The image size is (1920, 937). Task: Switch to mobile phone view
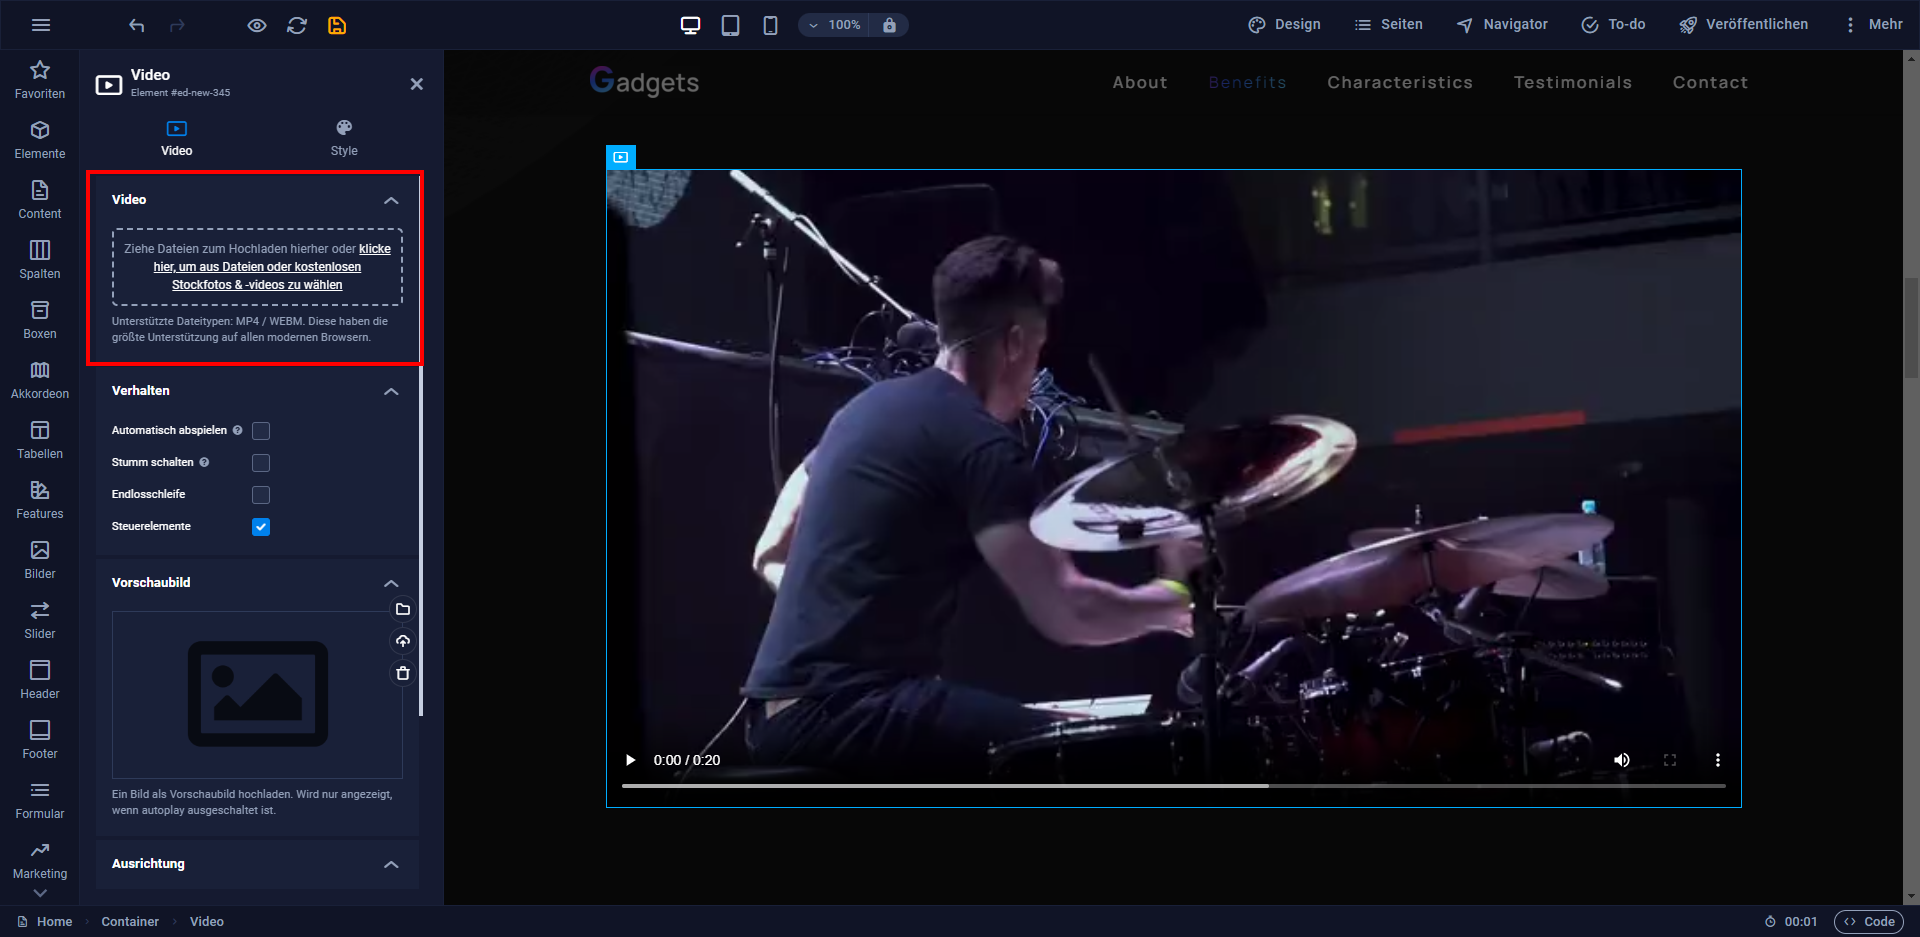[x=770, y=25]
